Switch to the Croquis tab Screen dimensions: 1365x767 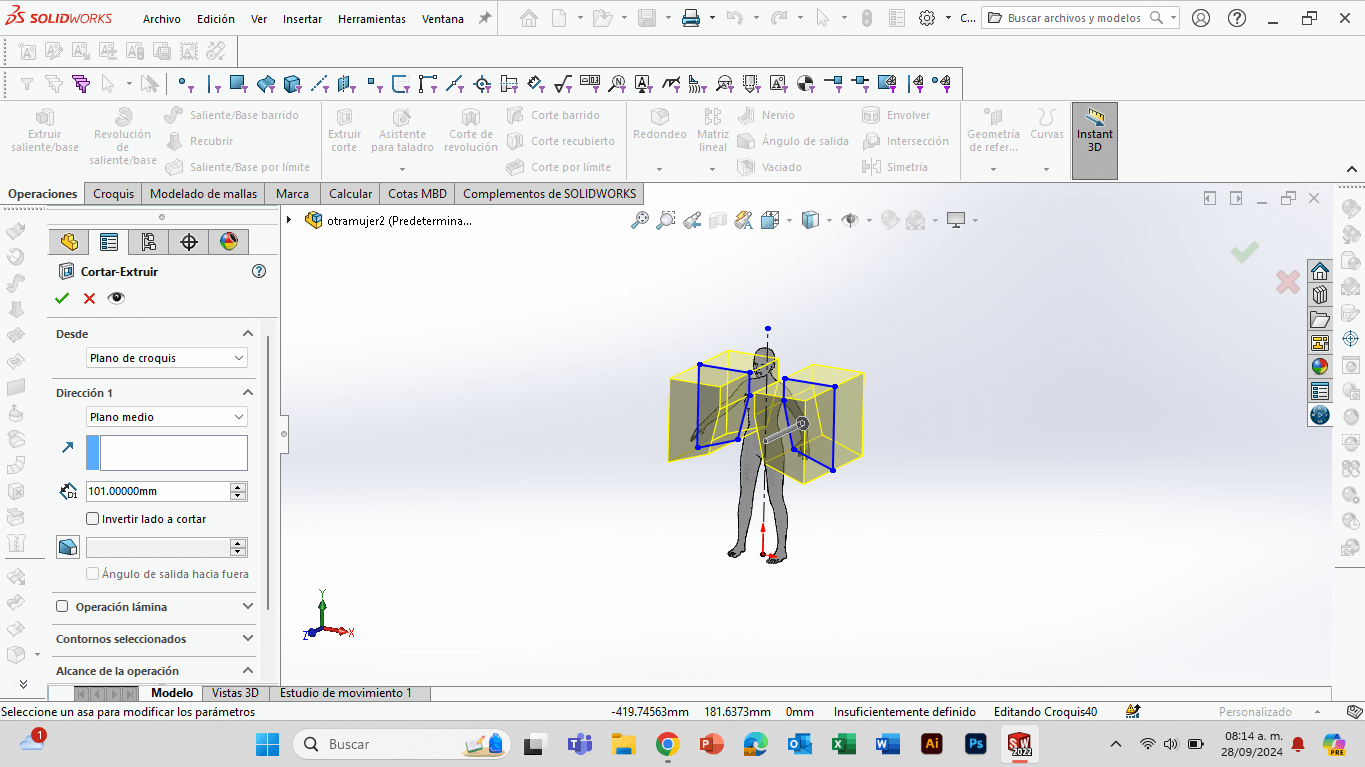[x=113, y=194]
